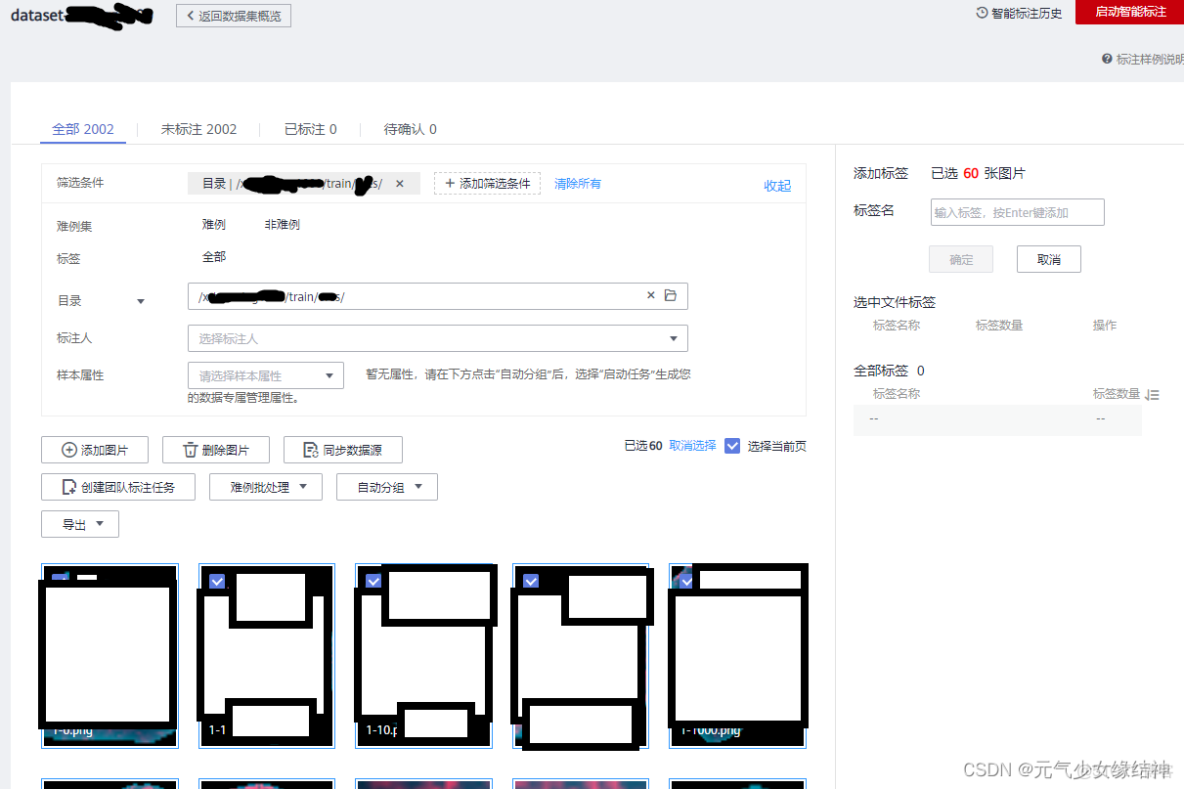Click the 删除图片 trash icon
The width and height of the screenshot is (1184, 789).
coord(189,449)
